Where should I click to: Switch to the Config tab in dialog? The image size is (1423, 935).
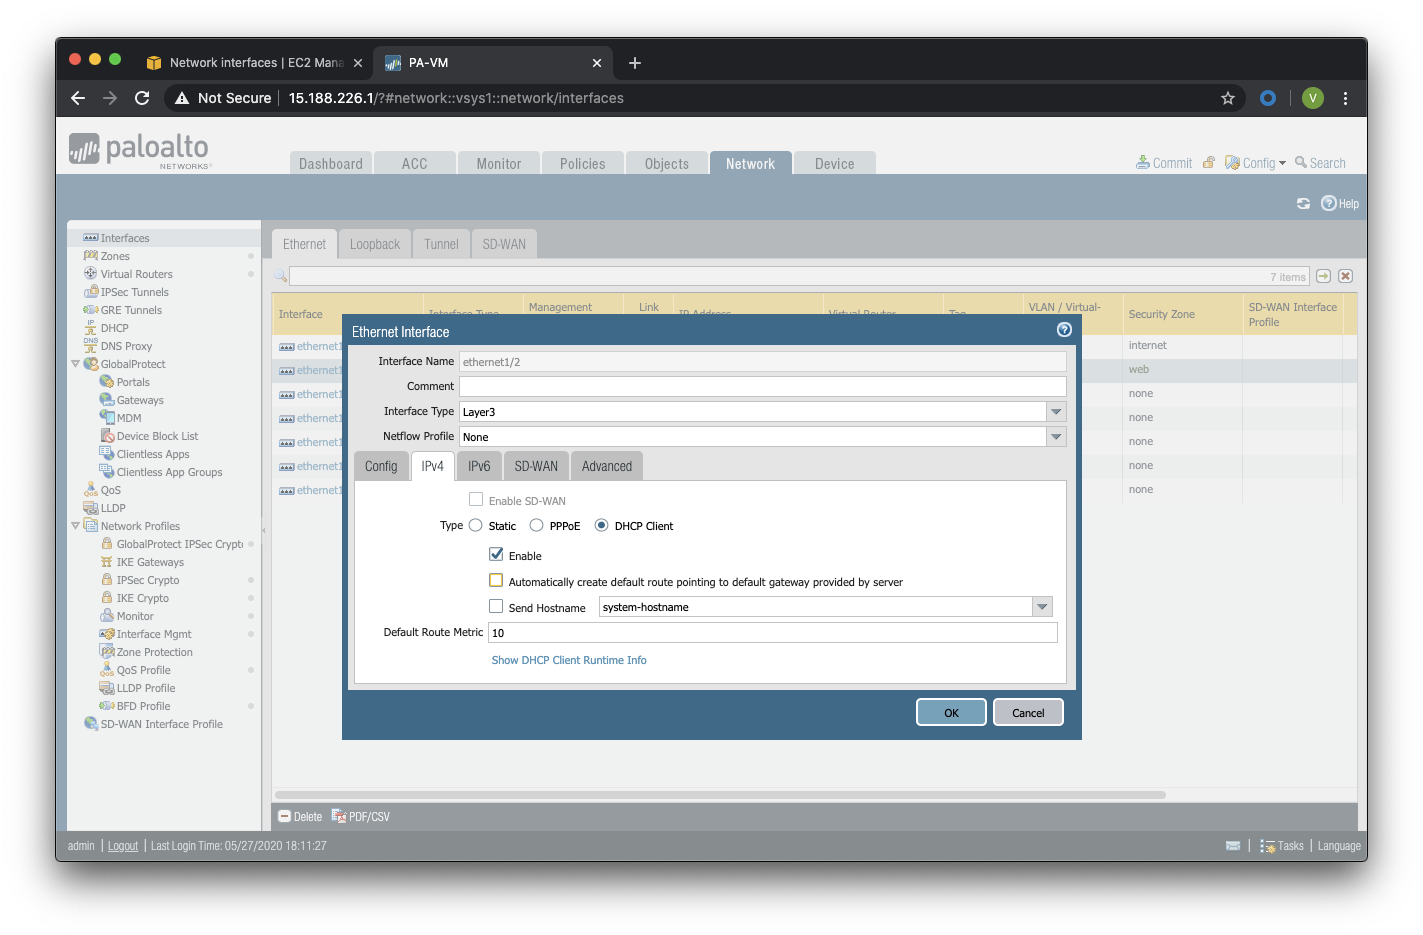[381, 466]
